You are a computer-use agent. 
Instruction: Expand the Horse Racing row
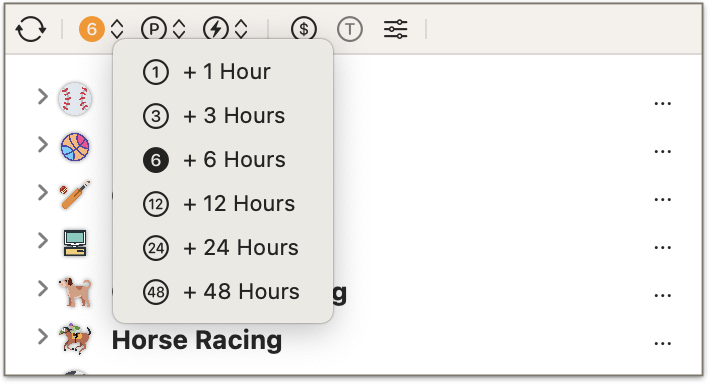pos(43,337)
